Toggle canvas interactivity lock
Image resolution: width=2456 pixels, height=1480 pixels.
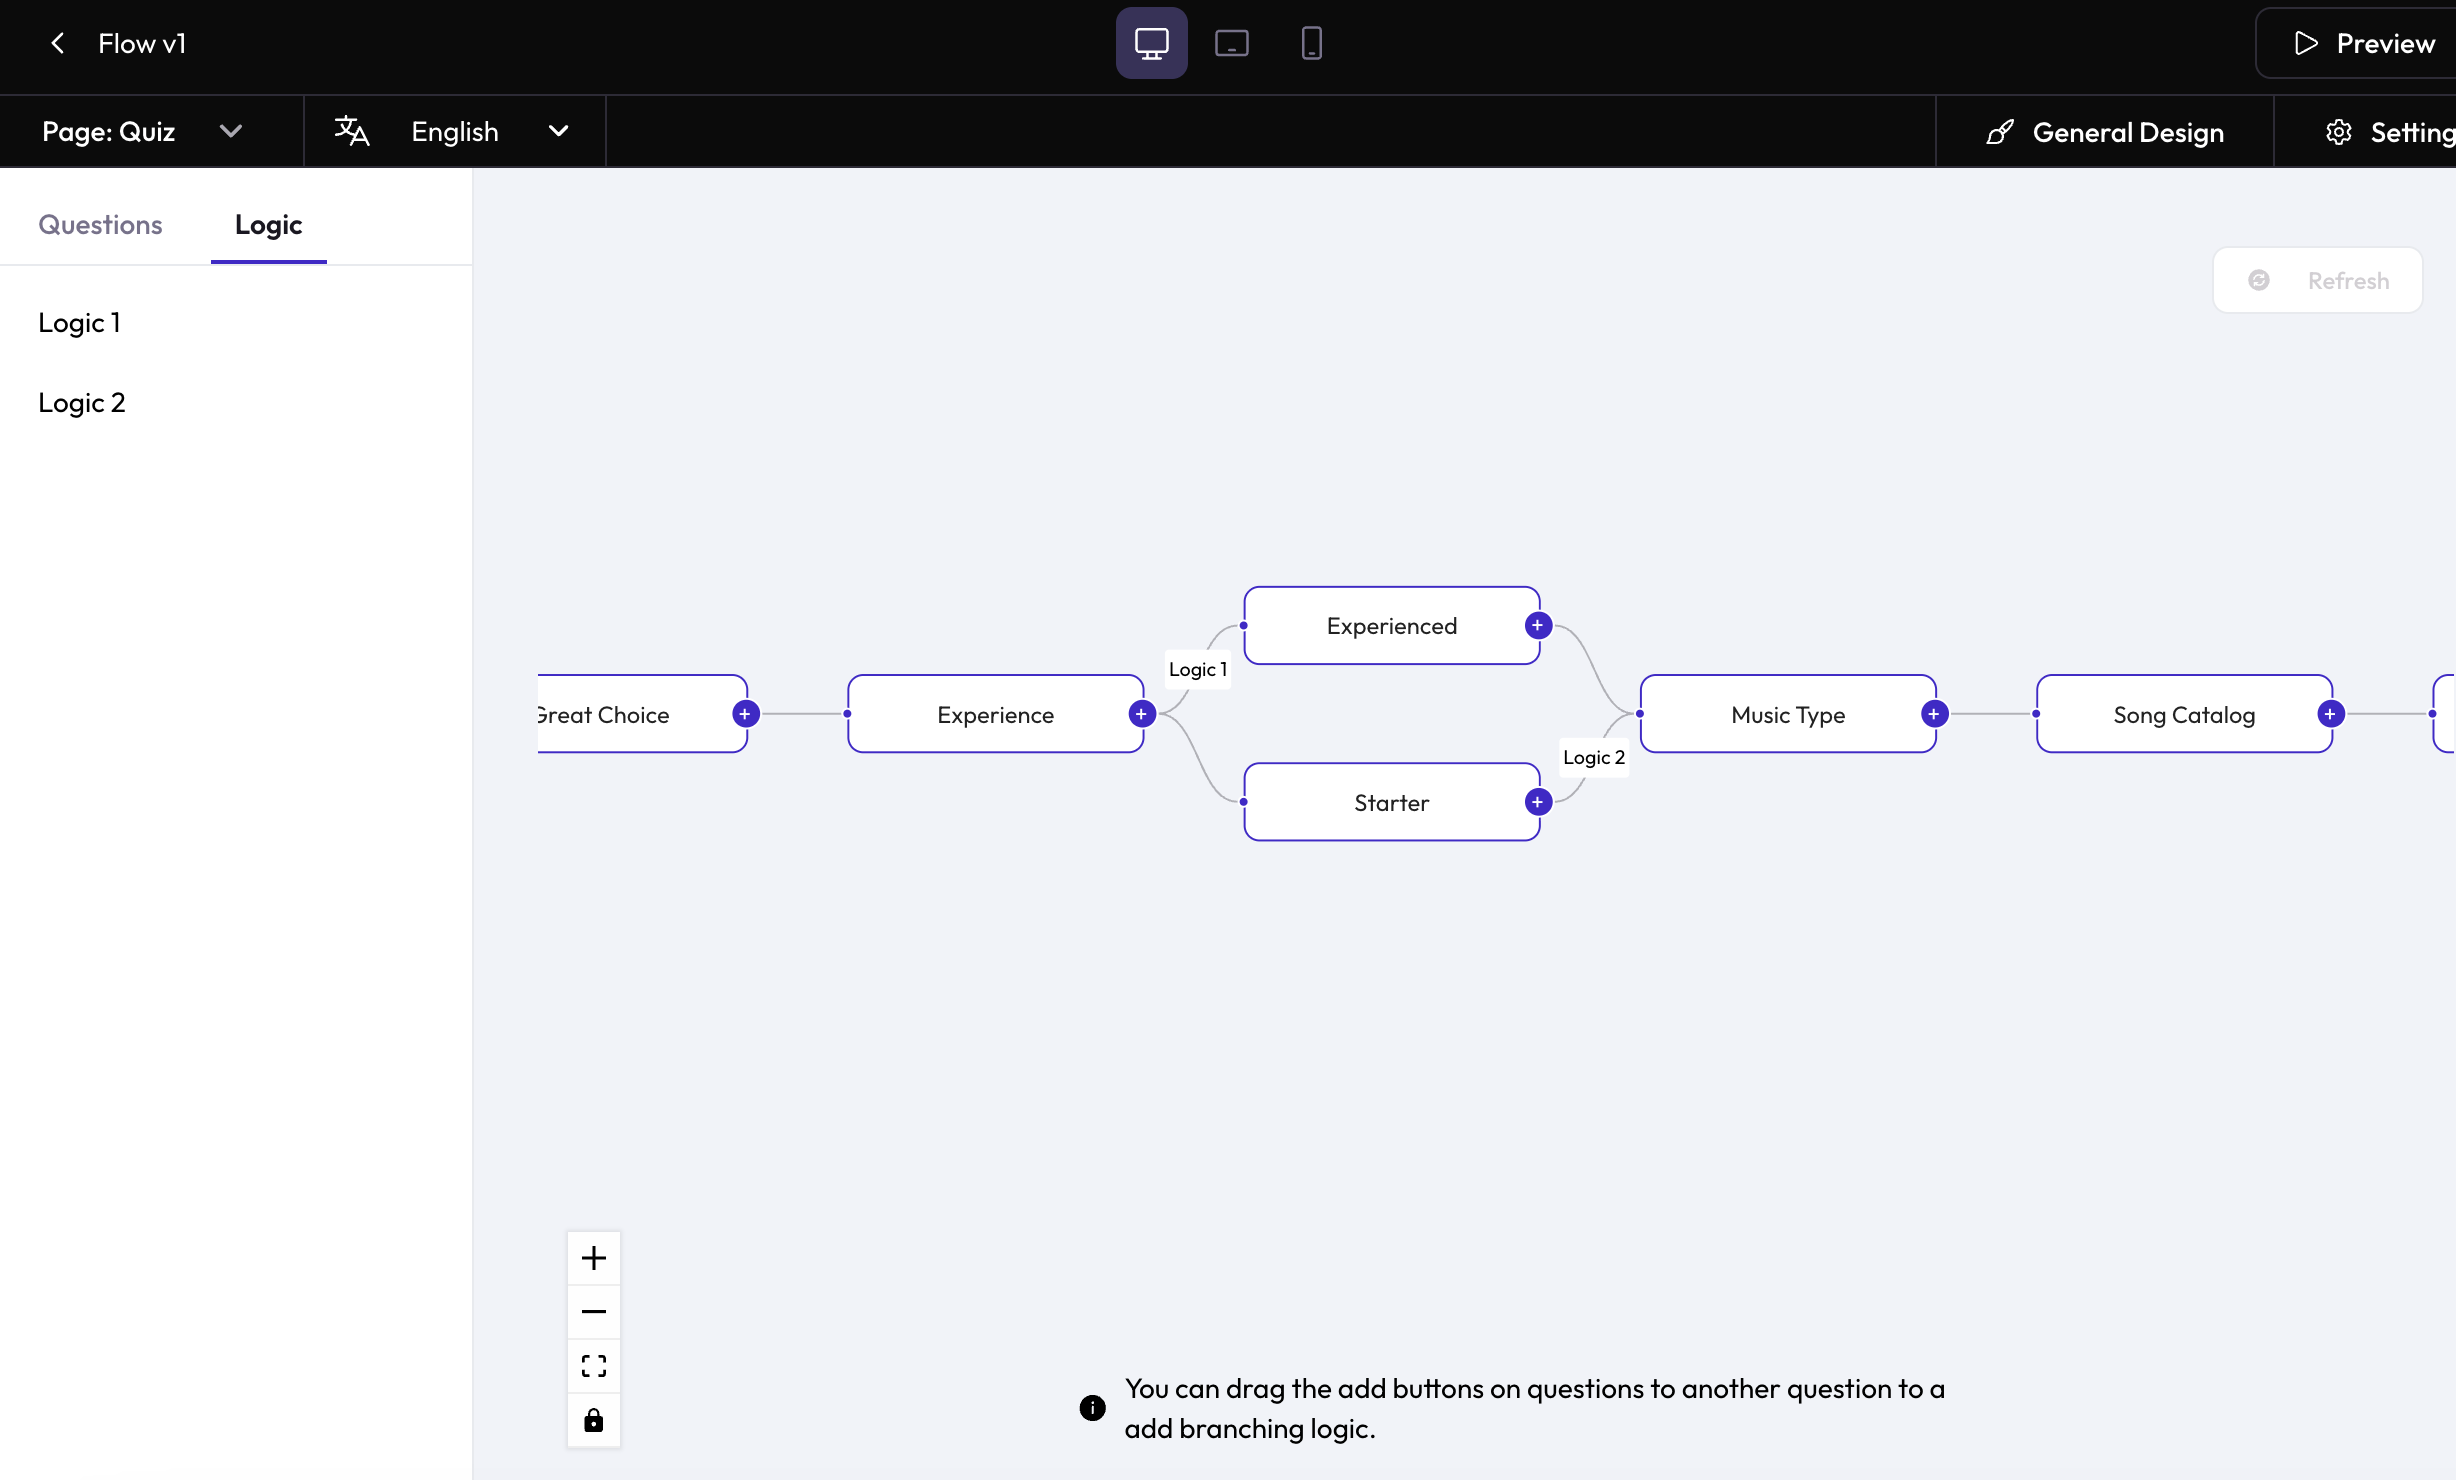point(594,1420)
